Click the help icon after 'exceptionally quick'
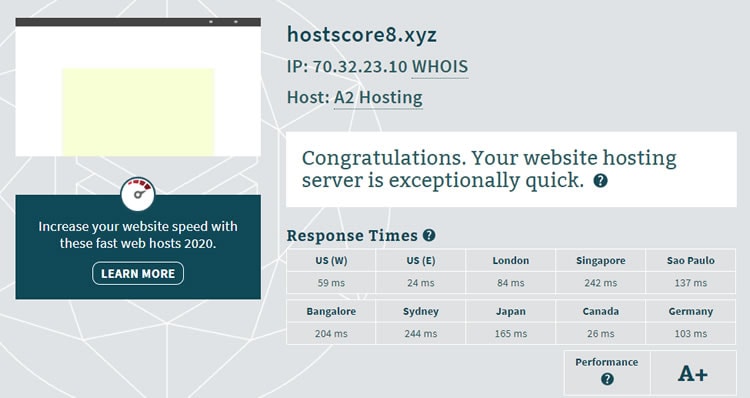The image size is (750, 398). [600, 181]
